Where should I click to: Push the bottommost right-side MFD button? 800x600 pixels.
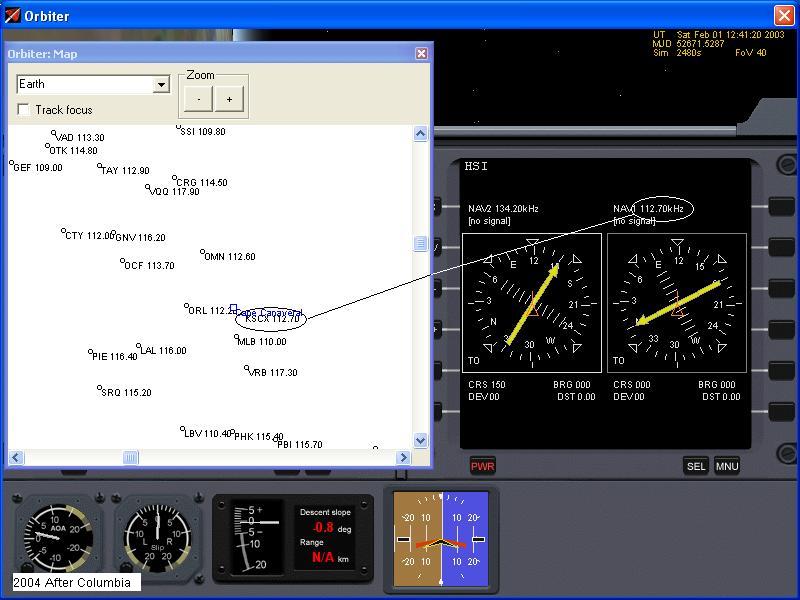pyautogui.click(x=780, y=412)
